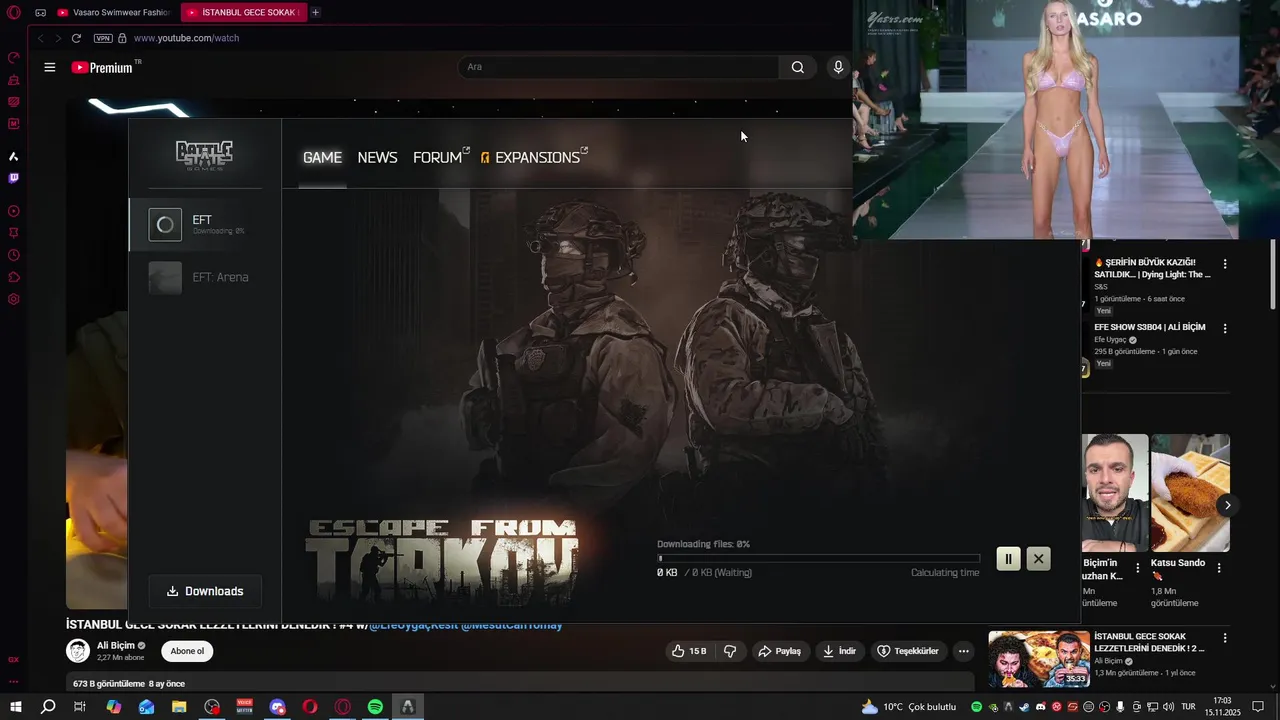Like the video with thumbs up

click(689, 651)
